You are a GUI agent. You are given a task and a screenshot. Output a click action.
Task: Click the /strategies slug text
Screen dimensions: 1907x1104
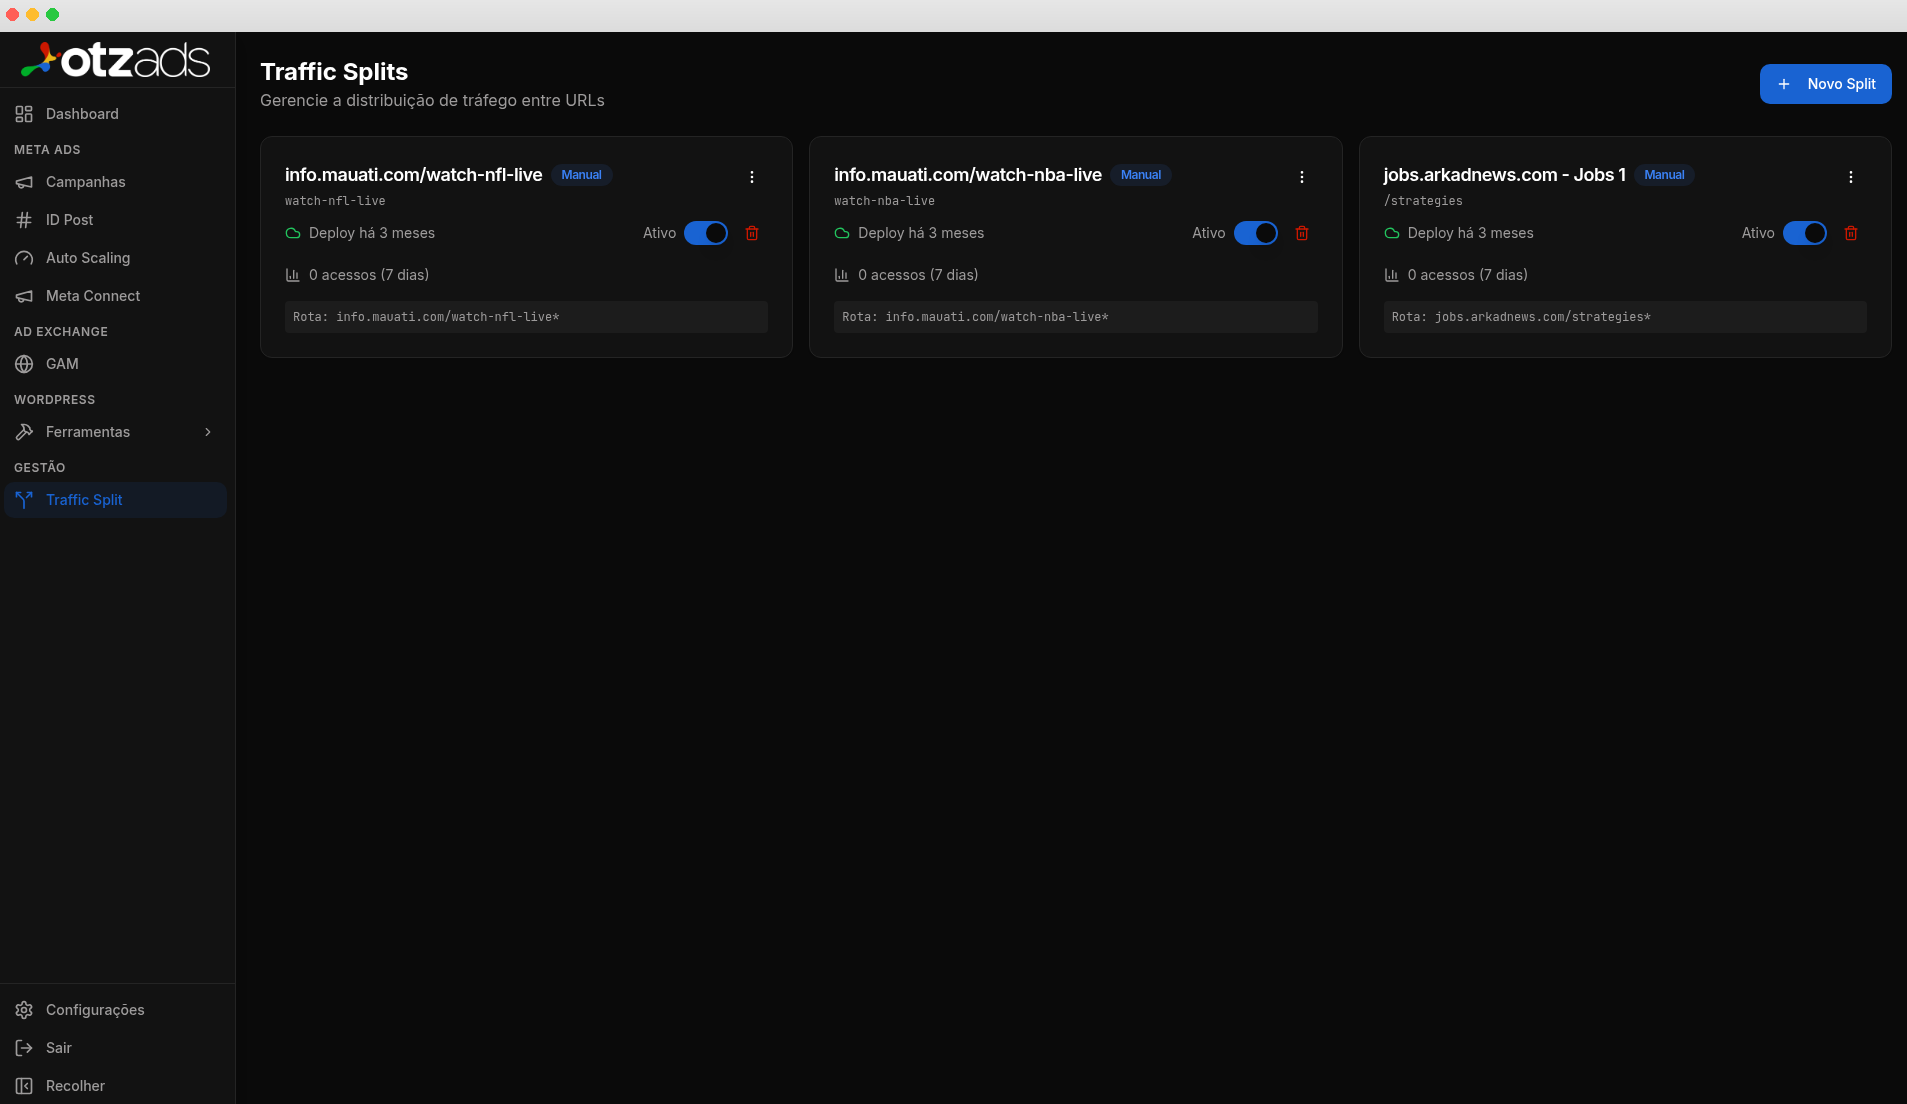click(x=1423, y=201)
